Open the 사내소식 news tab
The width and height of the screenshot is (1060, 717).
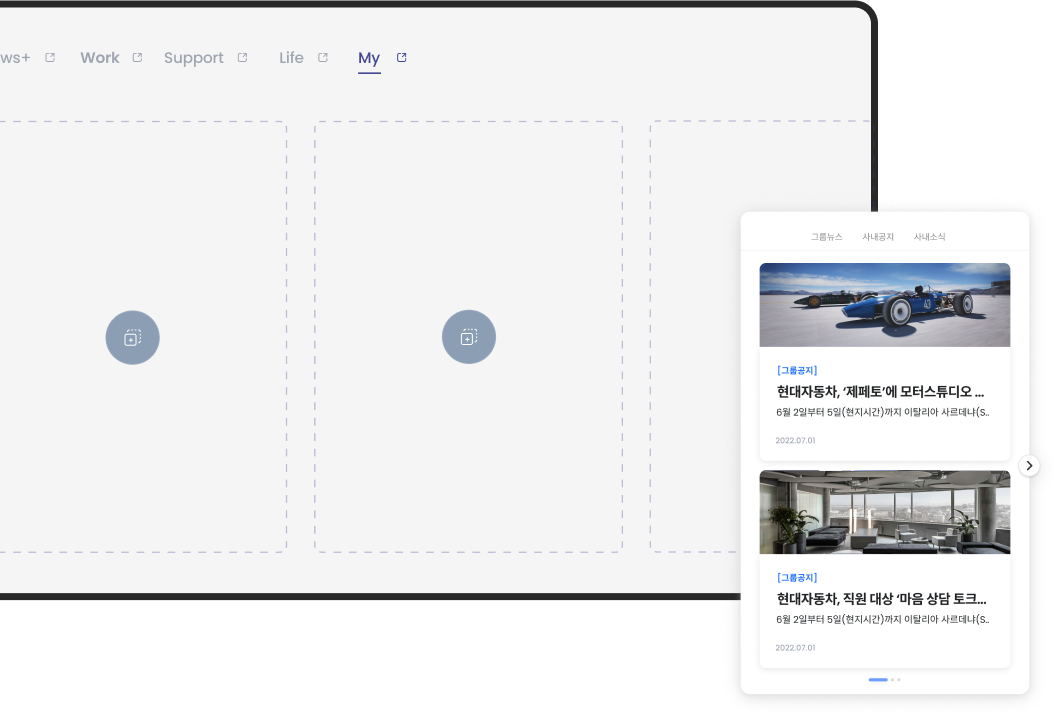929,237
